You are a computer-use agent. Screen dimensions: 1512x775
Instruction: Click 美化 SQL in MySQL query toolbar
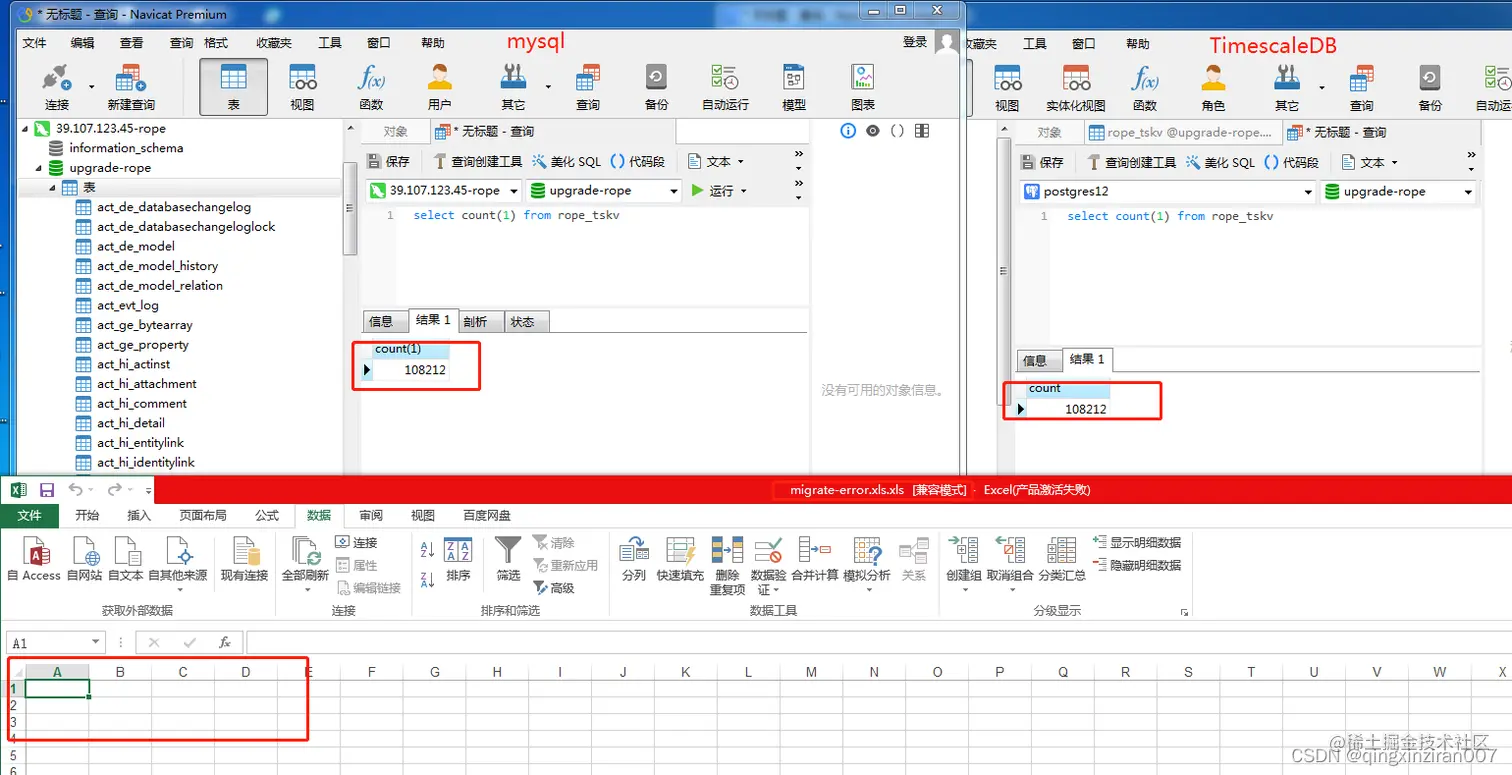coord(567,161)
